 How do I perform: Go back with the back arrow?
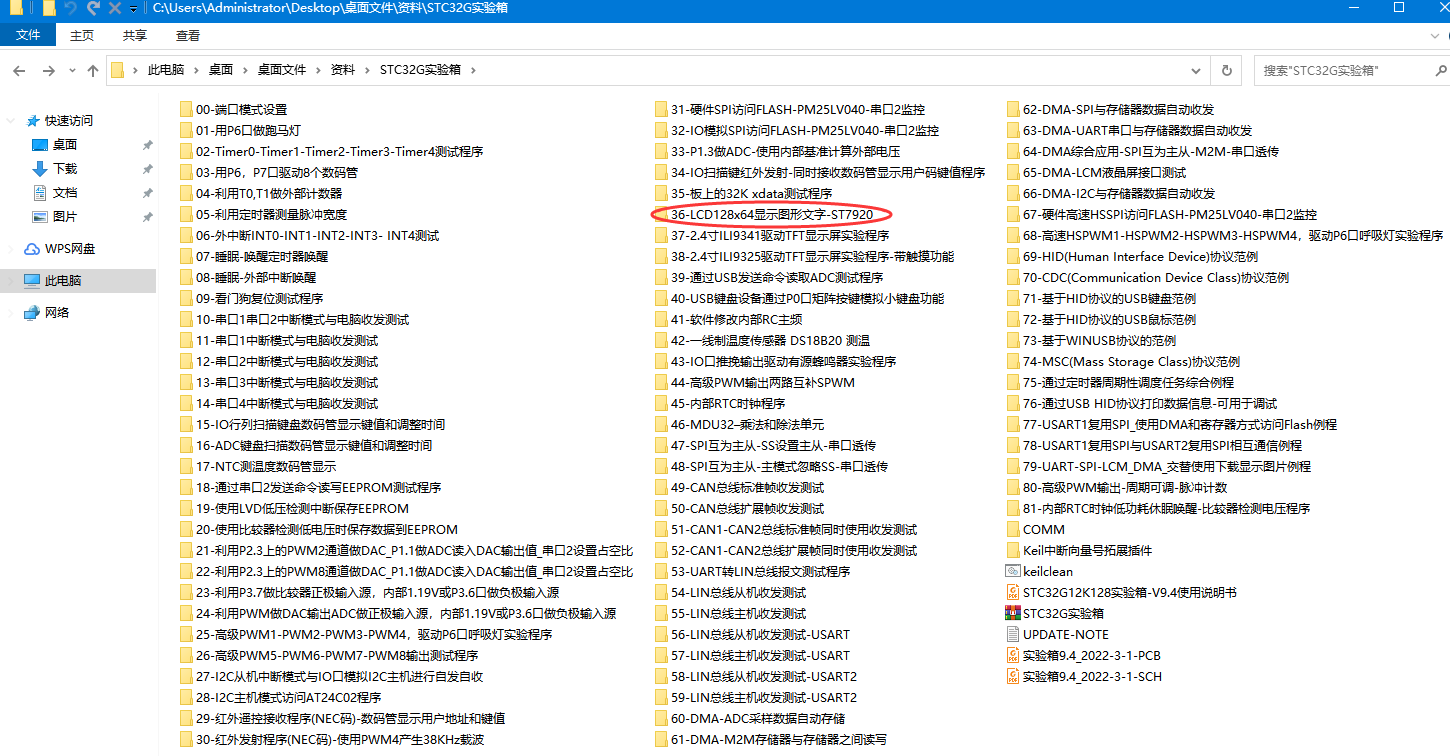[19, 71]
